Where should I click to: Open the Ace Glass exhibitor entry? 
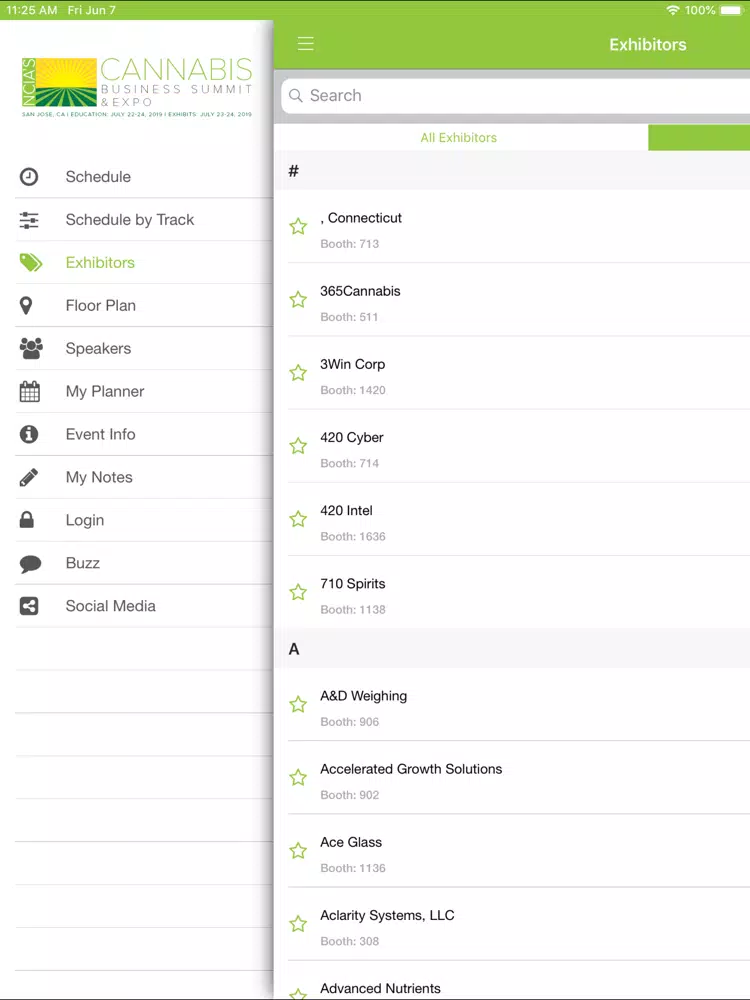pos(512,851)
